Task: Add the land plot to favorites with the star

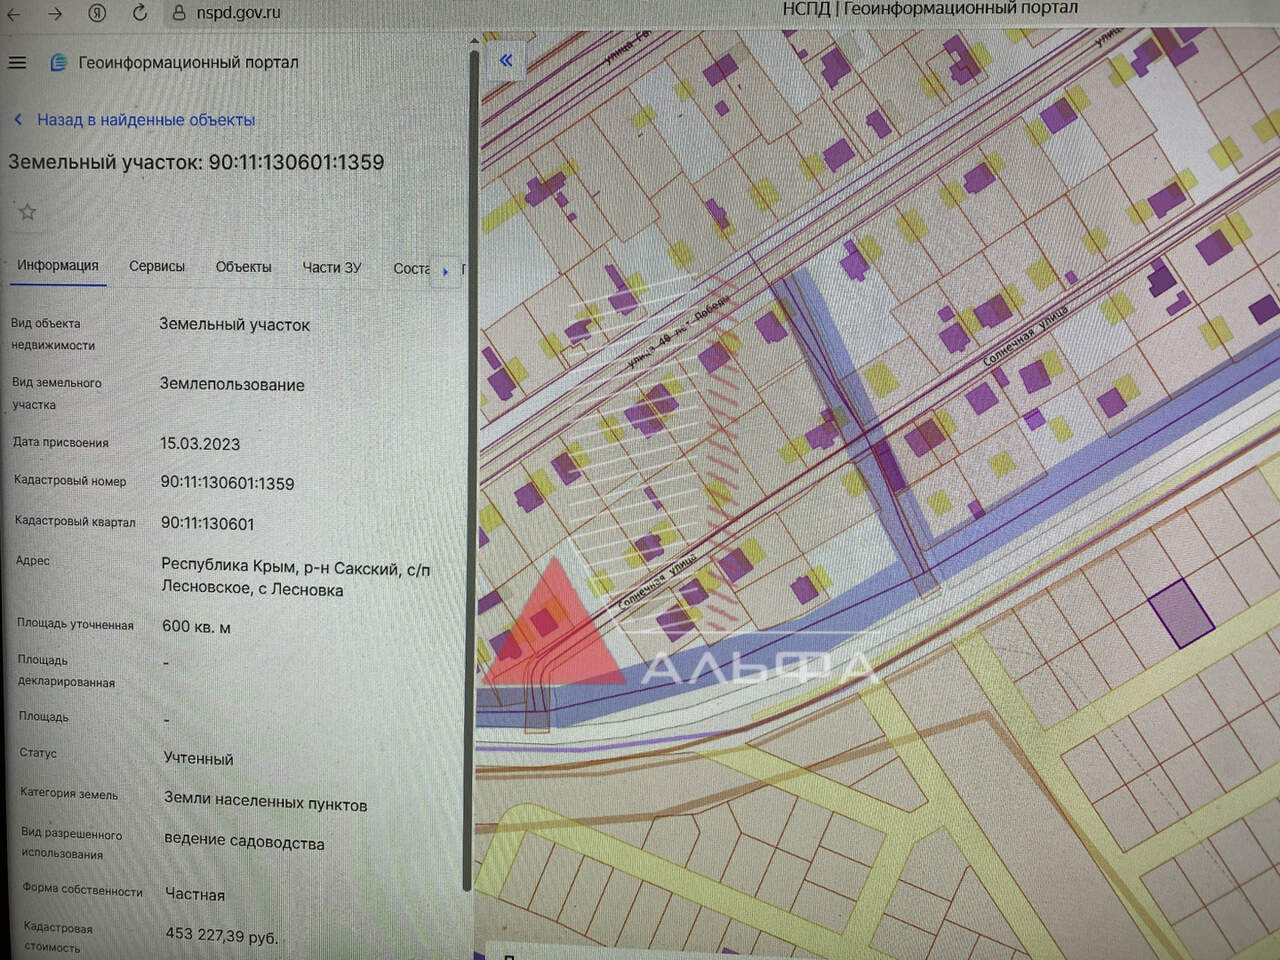Action: pyautogui.click(x=27, y=211)
